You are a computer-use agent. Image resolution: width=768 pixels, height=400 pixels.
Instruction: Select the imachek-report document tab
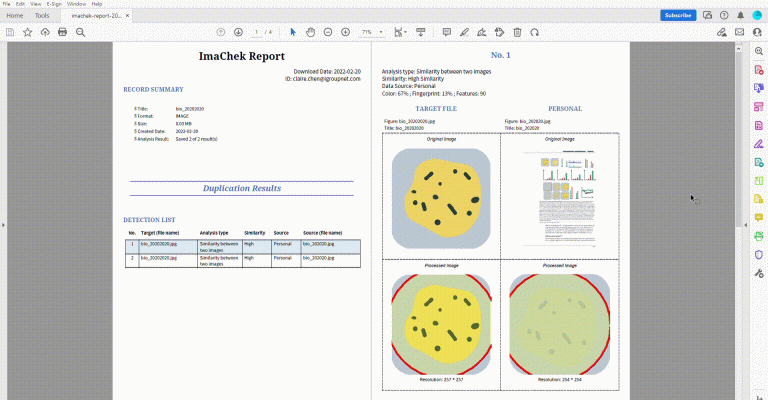point(96,16)
